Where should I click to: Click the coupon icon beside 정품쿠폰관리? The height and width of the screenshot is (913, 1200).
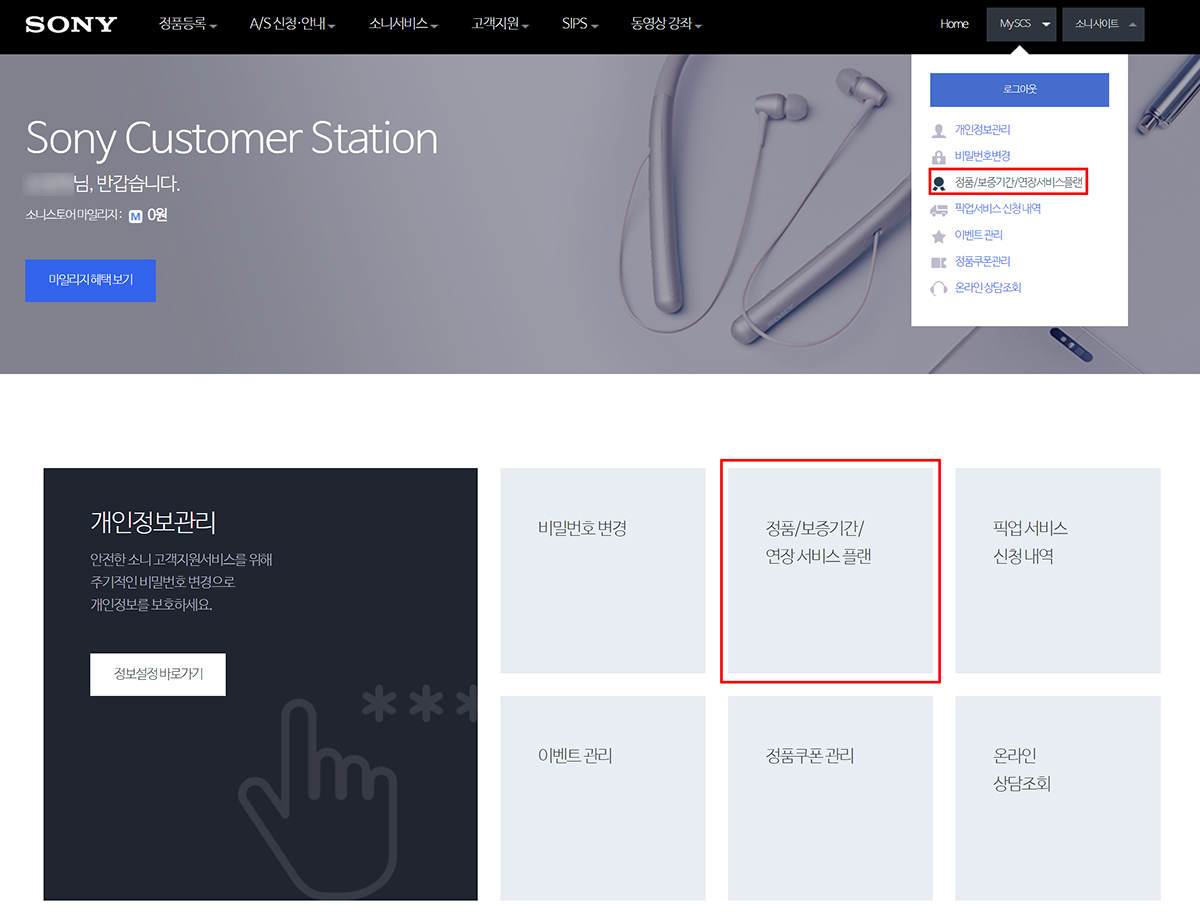938,262
